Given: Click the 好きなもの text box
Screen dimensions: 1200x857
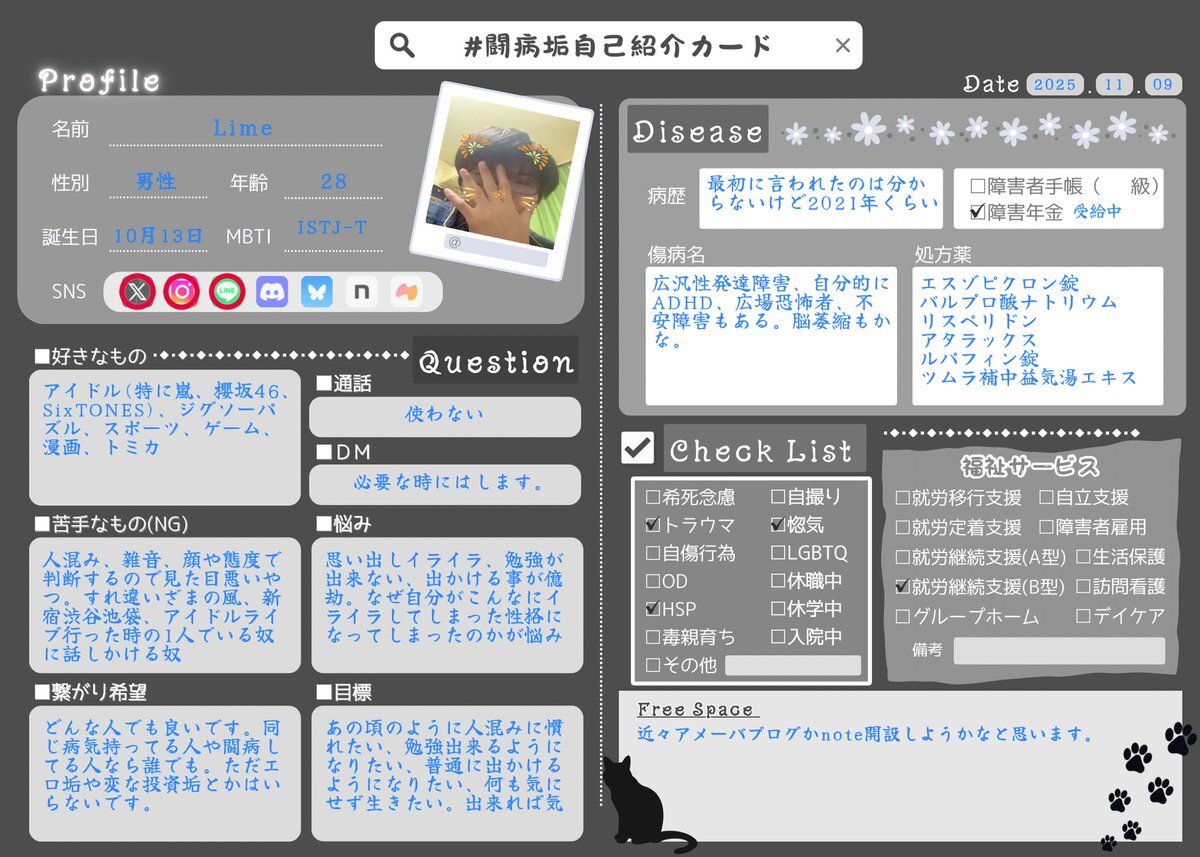Looking at the screenshot, I should (x=164, y=437).
